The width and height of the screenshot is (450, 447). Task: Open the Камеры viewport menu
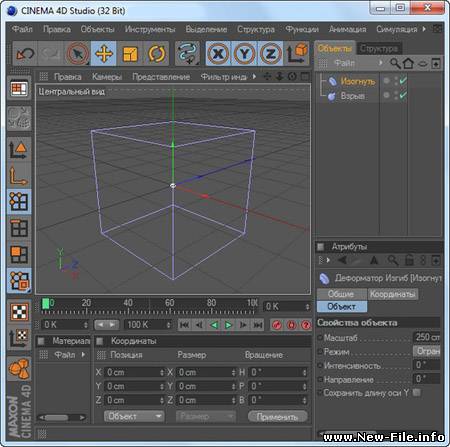click(x=107, y=77)
